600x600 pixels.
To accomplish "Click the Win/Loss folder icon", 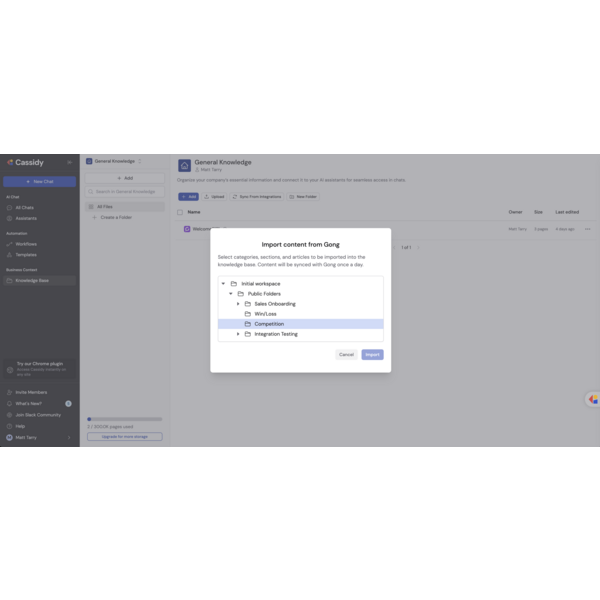I will 247,314.
